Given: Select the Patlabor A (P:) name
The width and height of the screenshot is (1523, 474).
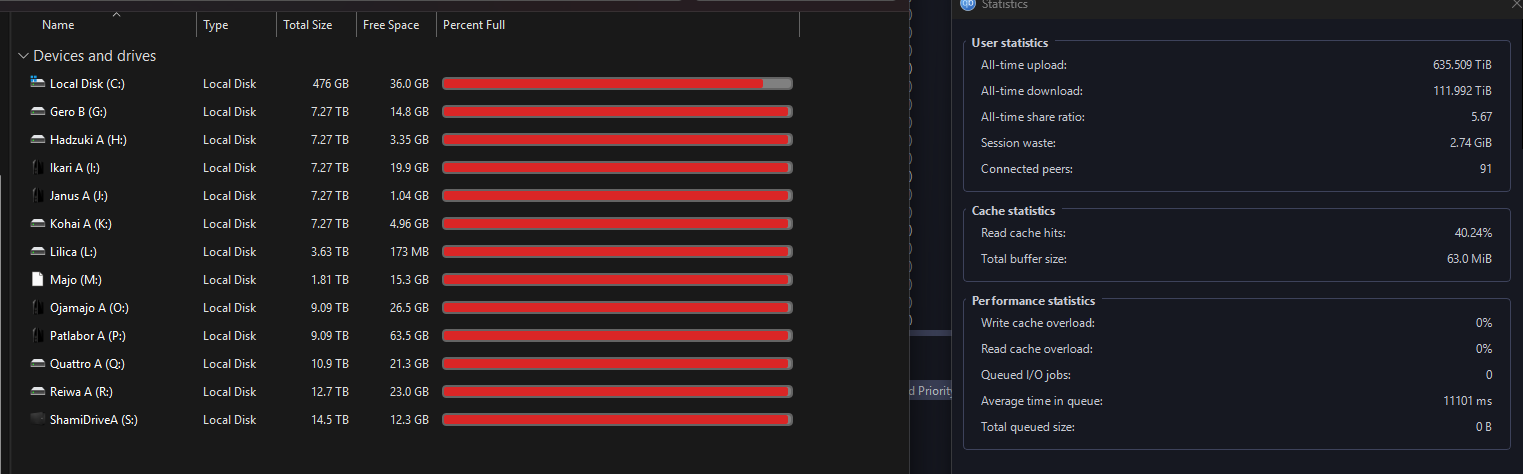Looking at the screenshot, I should point(87,336).
